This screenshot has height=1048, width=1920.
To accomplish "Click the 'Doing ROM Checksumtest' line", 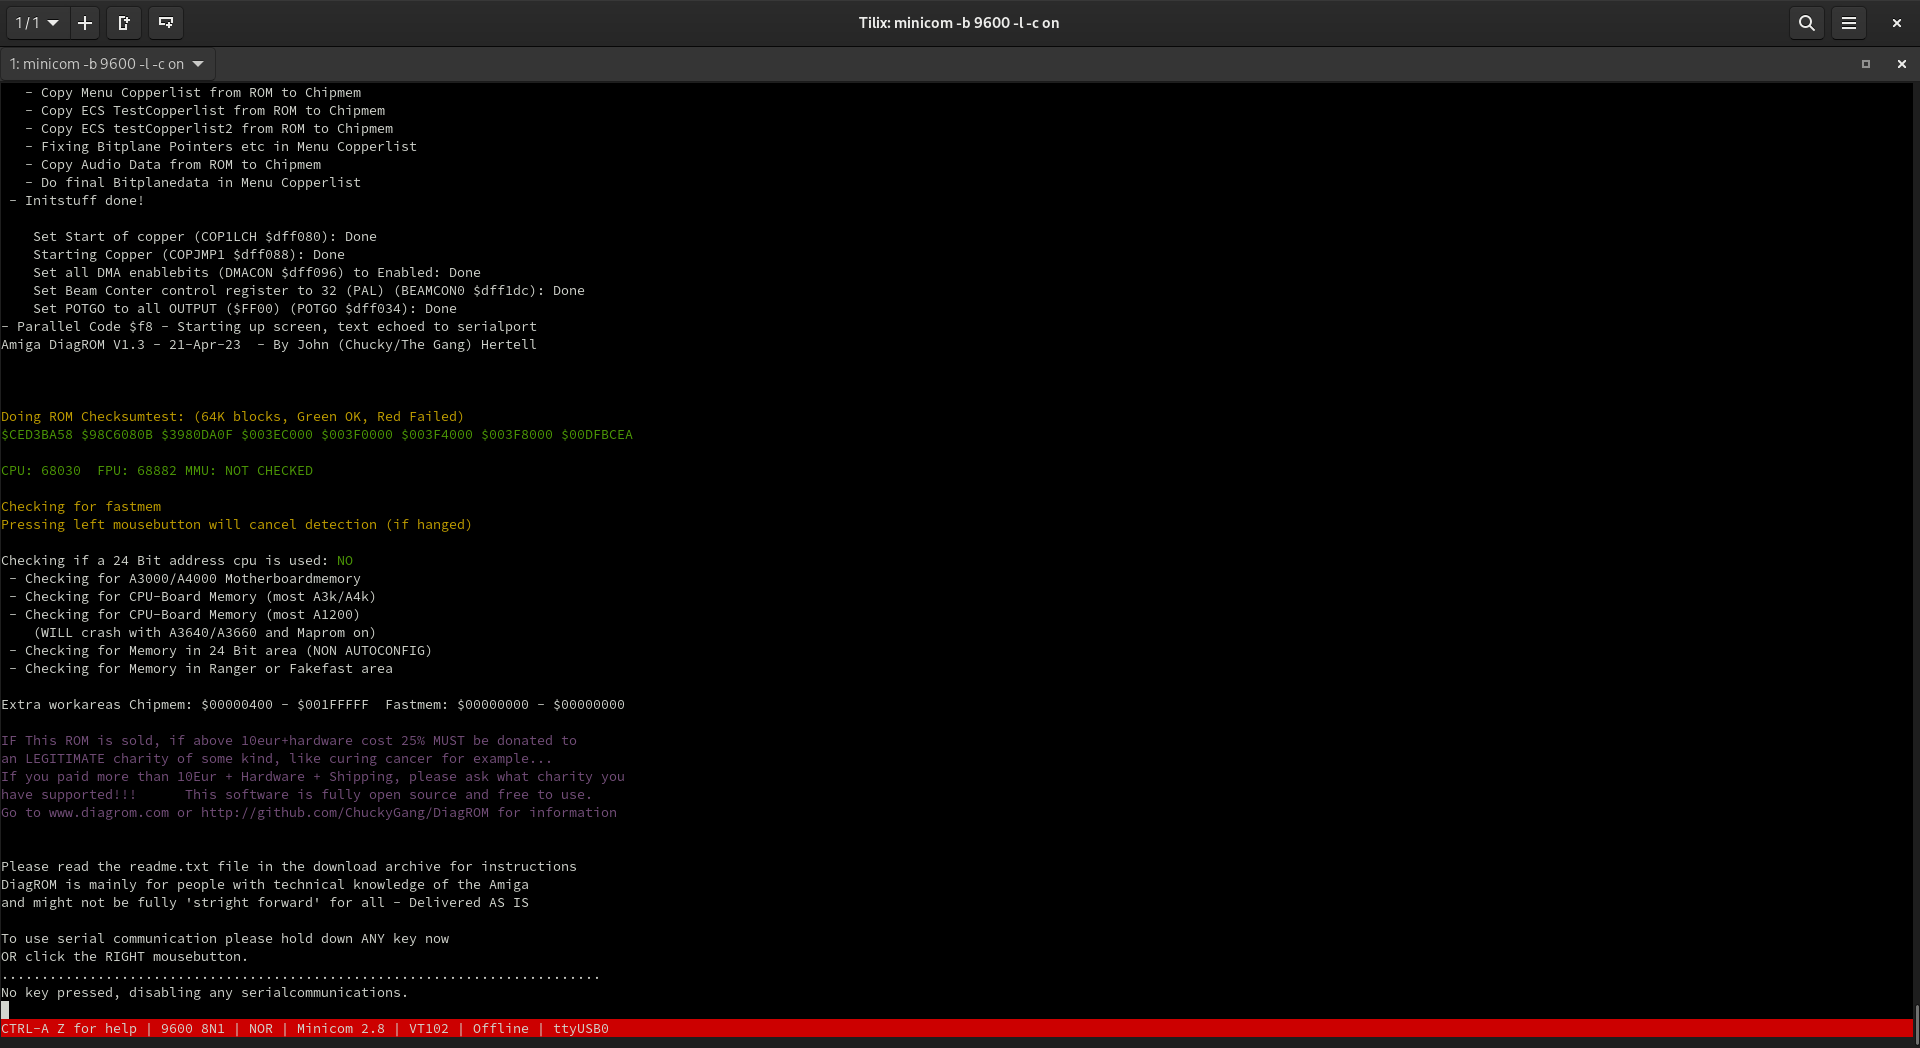I will click(x=233, y=416).
